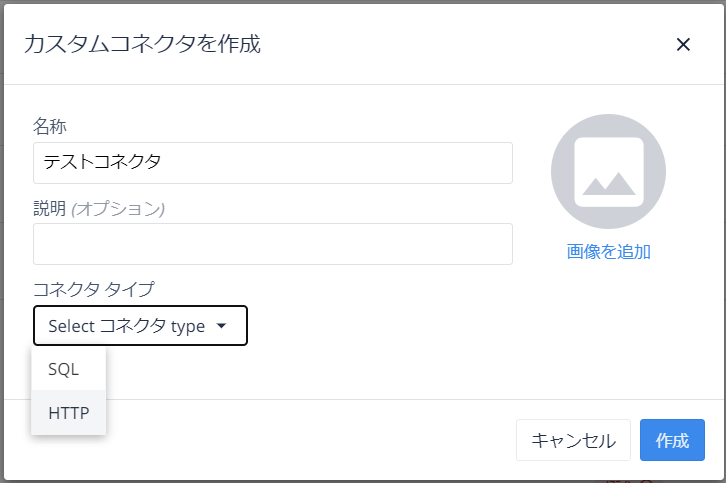Image resolution: width=726 pixels, height=483 pixels.
Task: Click the 名称 field label
Action: click(50, 126)
